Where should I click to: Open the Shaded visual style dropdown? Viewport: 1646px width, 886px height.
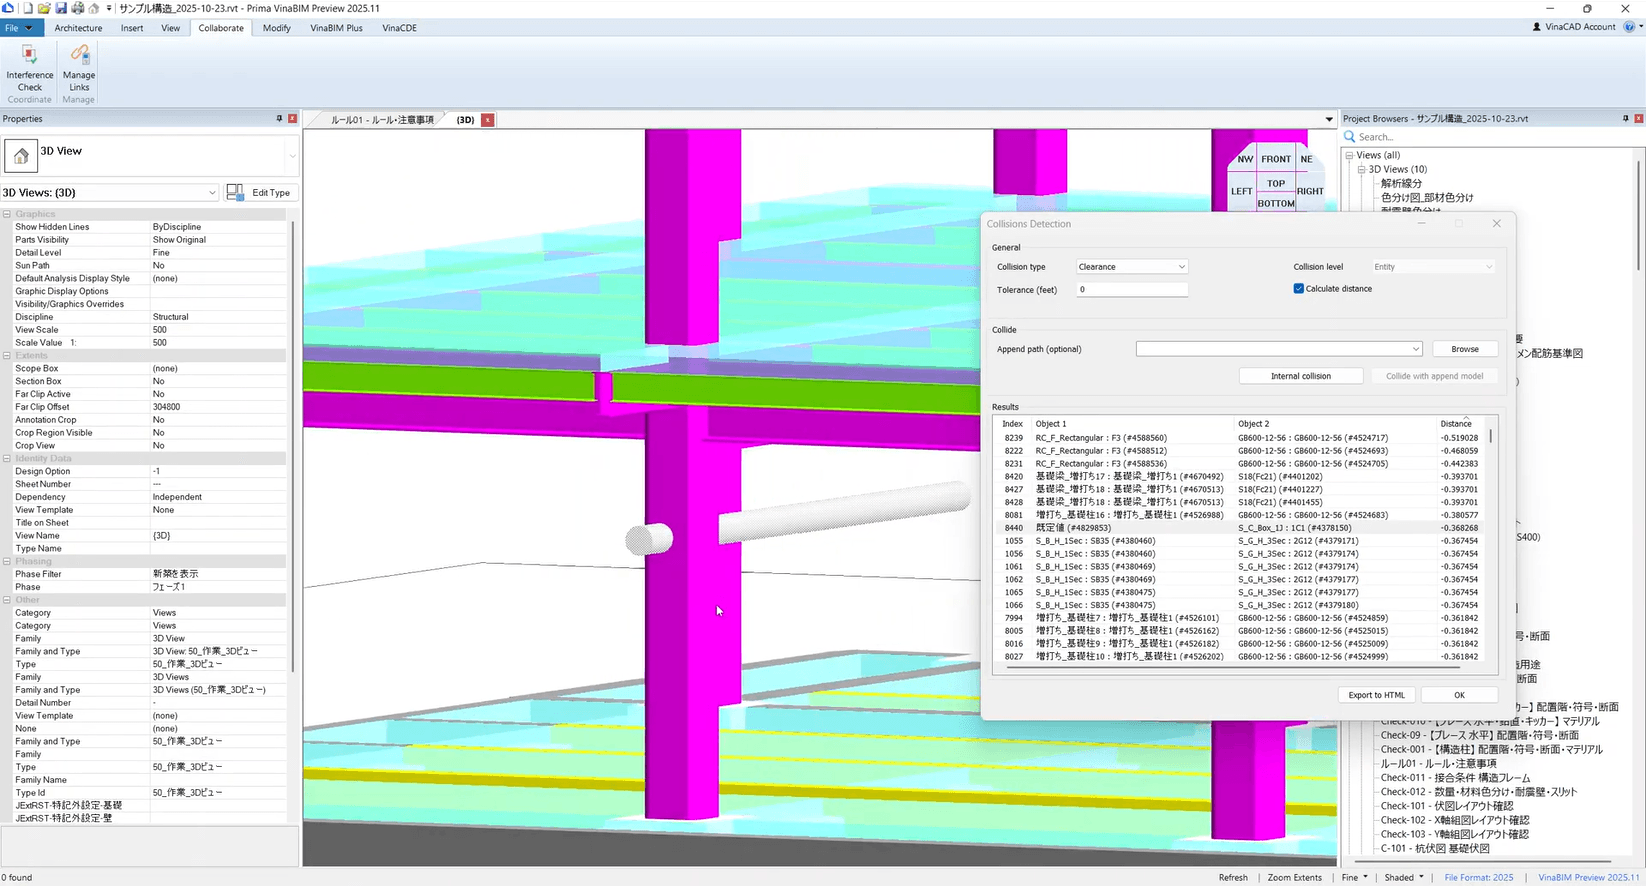[x=1404, y=877]
